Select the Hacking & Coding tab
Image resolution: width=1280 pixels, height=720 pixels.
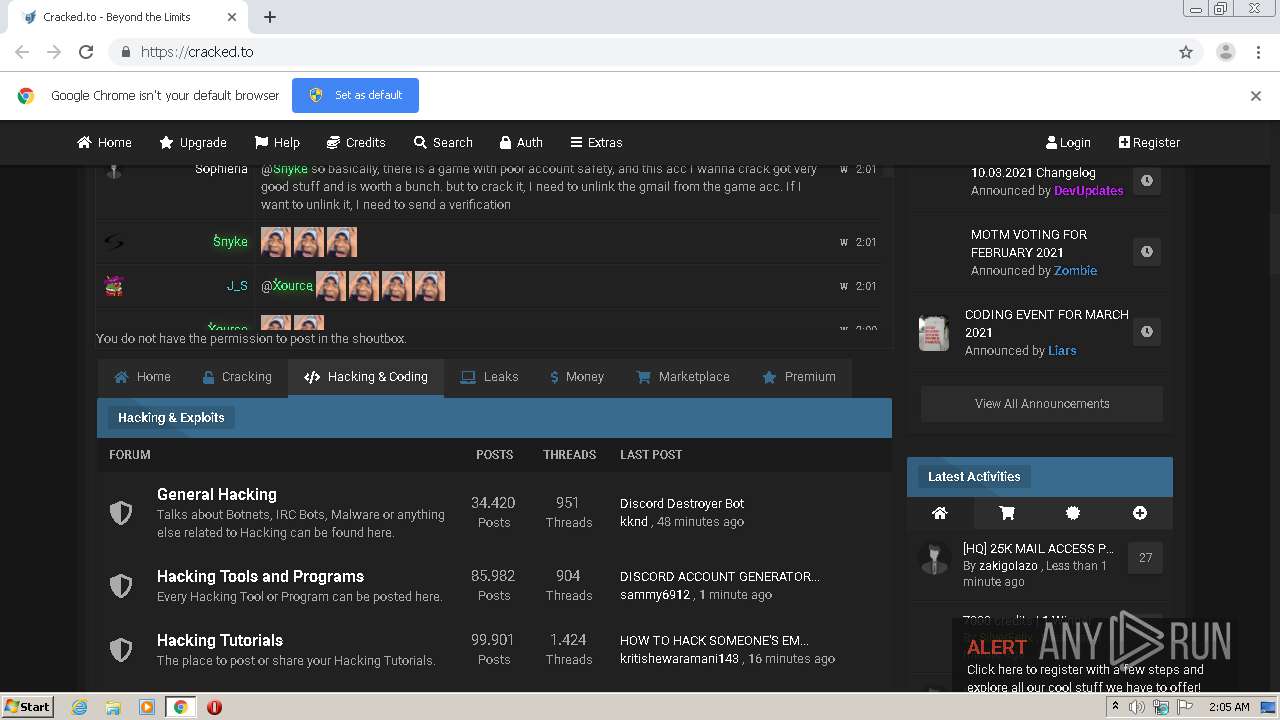(x=366, y=377)
